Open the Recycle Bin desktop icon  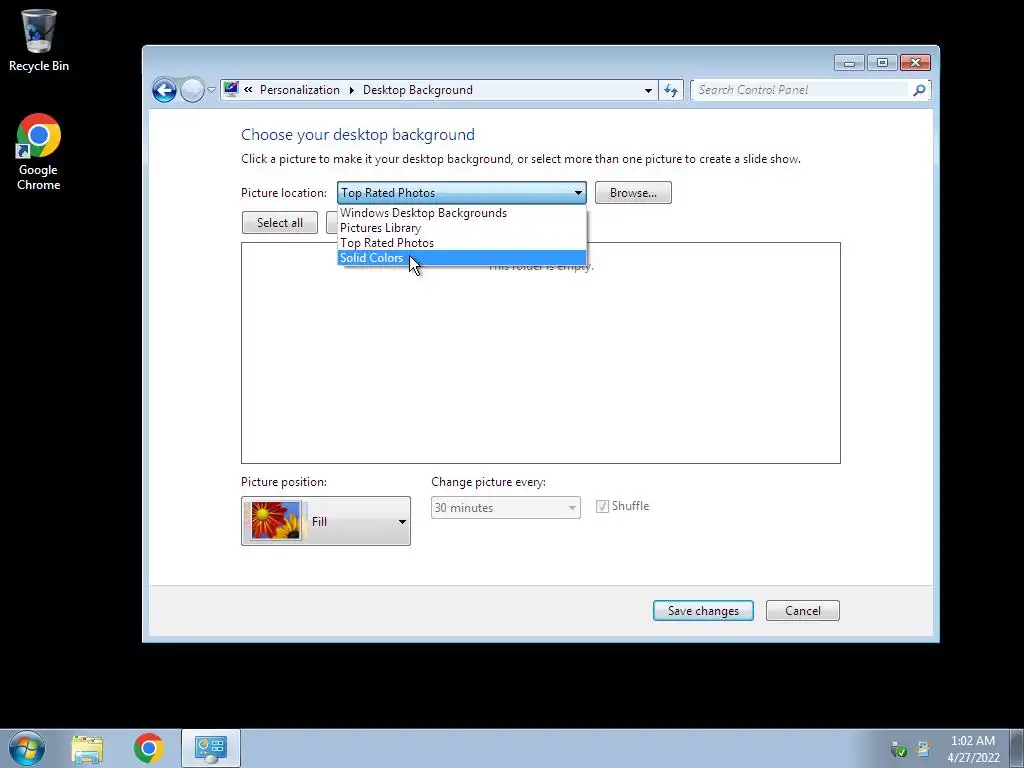(39, 40)
